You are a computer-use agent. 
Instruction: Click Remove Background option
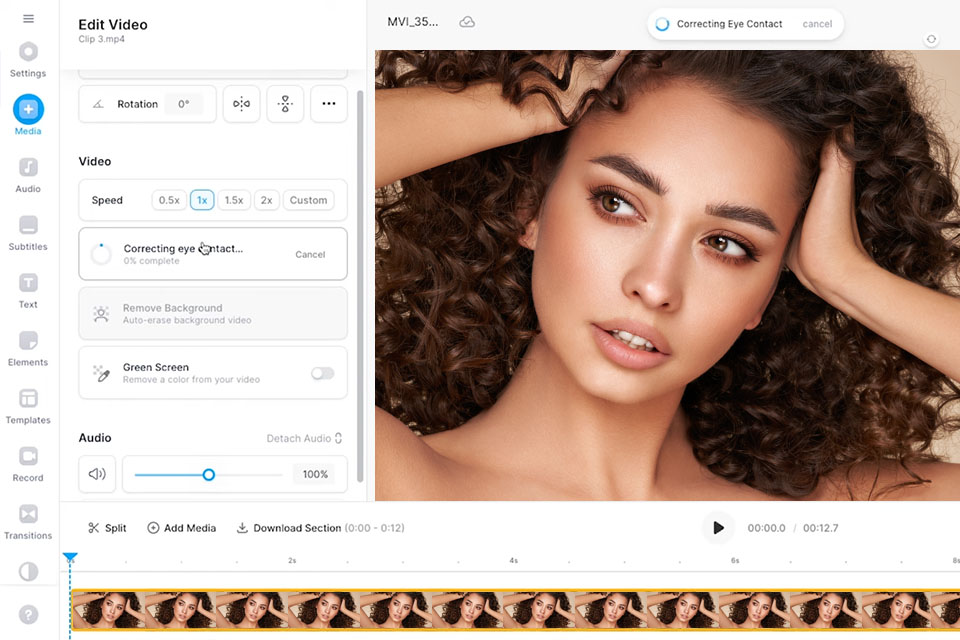pos(213,314)
